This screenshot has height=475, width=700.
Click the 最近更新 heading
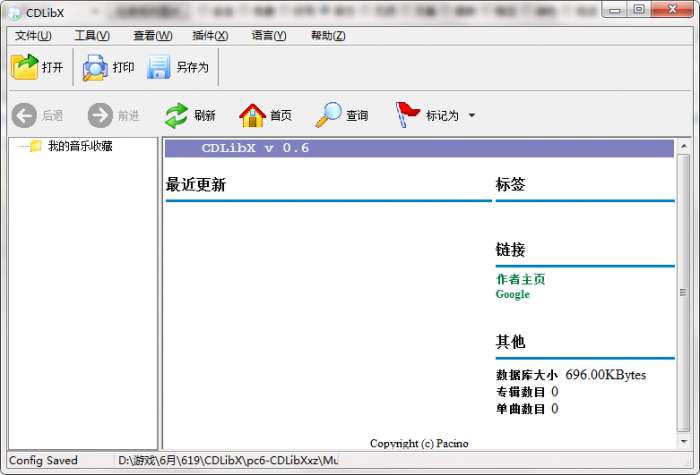196,184
